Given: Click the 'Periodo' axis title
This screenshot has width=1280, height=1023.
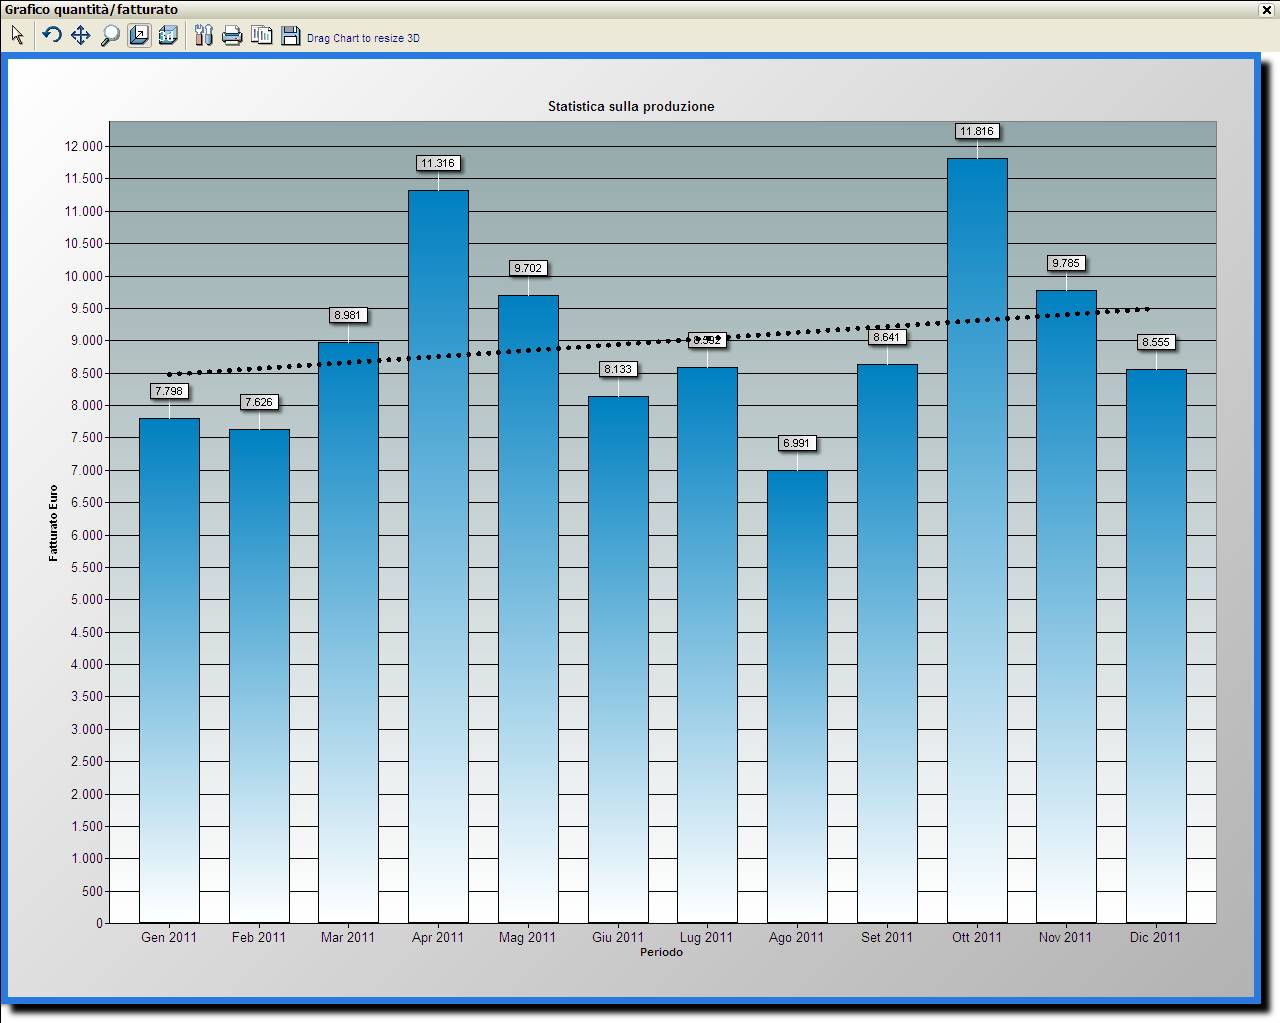Looking at the screenshot, I should (x=662, y=952).
